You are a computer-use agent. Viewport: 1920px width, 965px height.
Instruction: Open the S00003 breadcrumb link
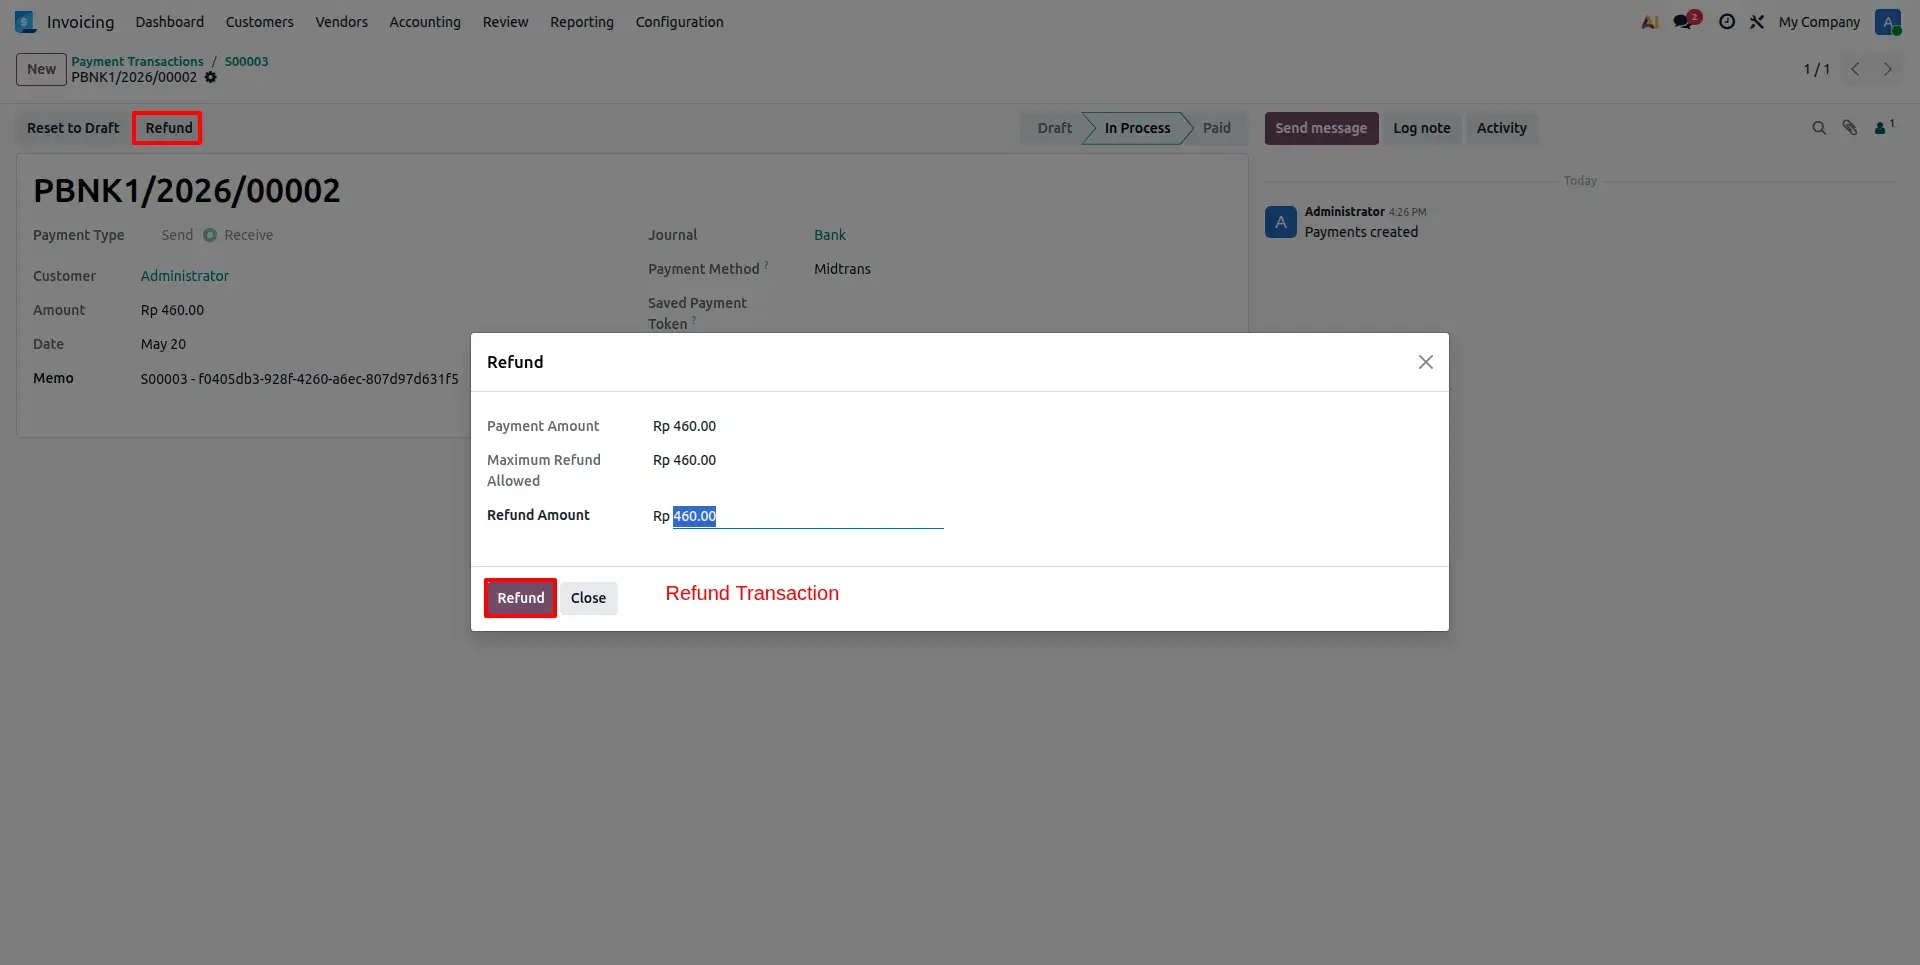[246, 61]
